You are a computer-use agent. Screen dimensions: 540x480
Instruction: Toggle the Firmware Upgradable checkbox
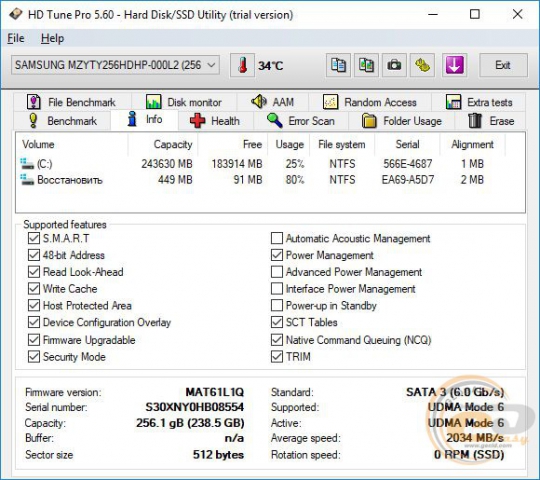tap(34, 340)
